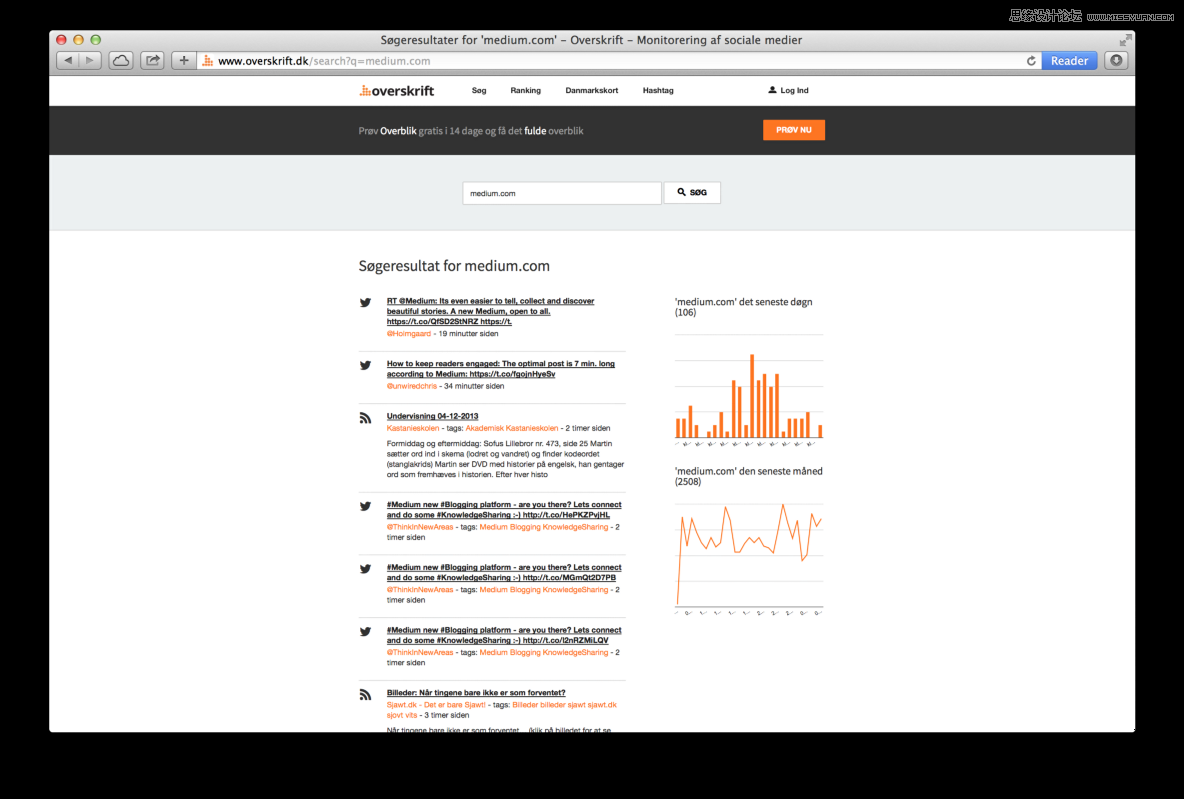
Task: Click the Safari address bar URL
Action: [x=324, y=61]
